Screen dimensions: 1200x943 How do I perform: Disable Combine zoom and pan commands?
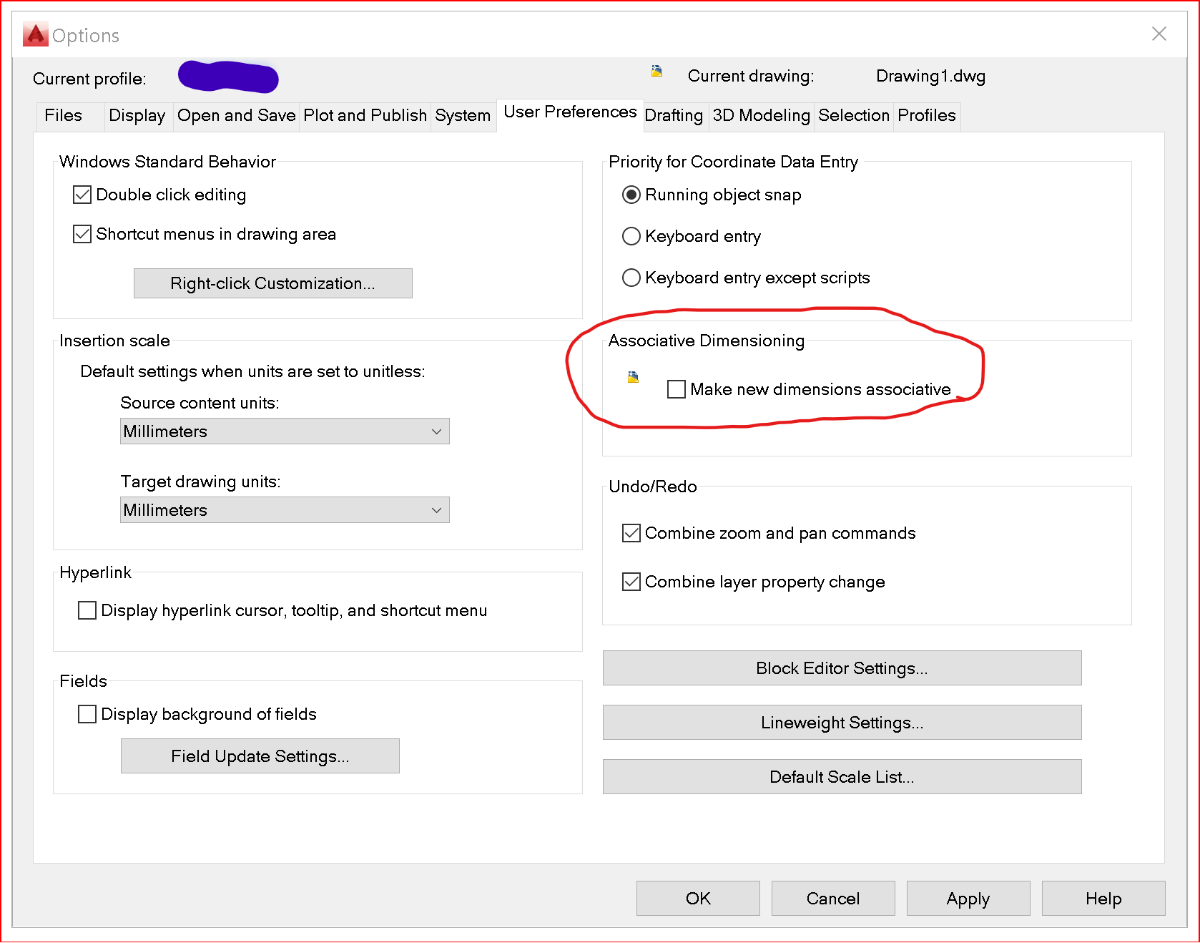631,533
